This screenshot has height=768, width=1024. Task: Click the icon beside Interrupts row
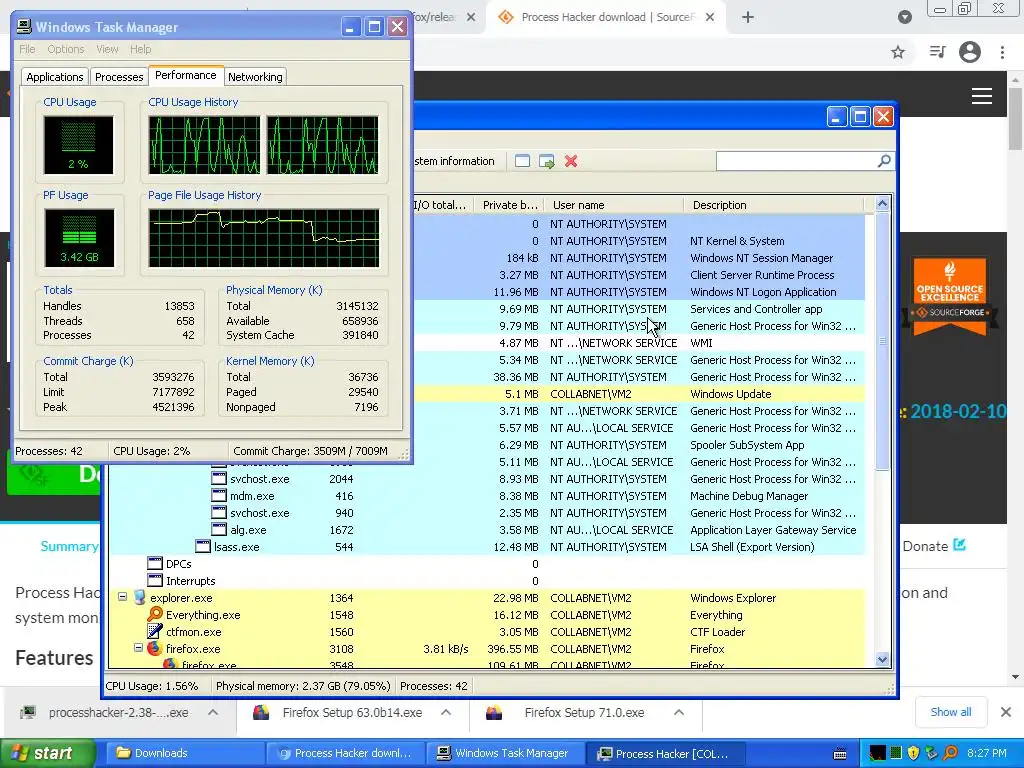(x=155, y=581)
